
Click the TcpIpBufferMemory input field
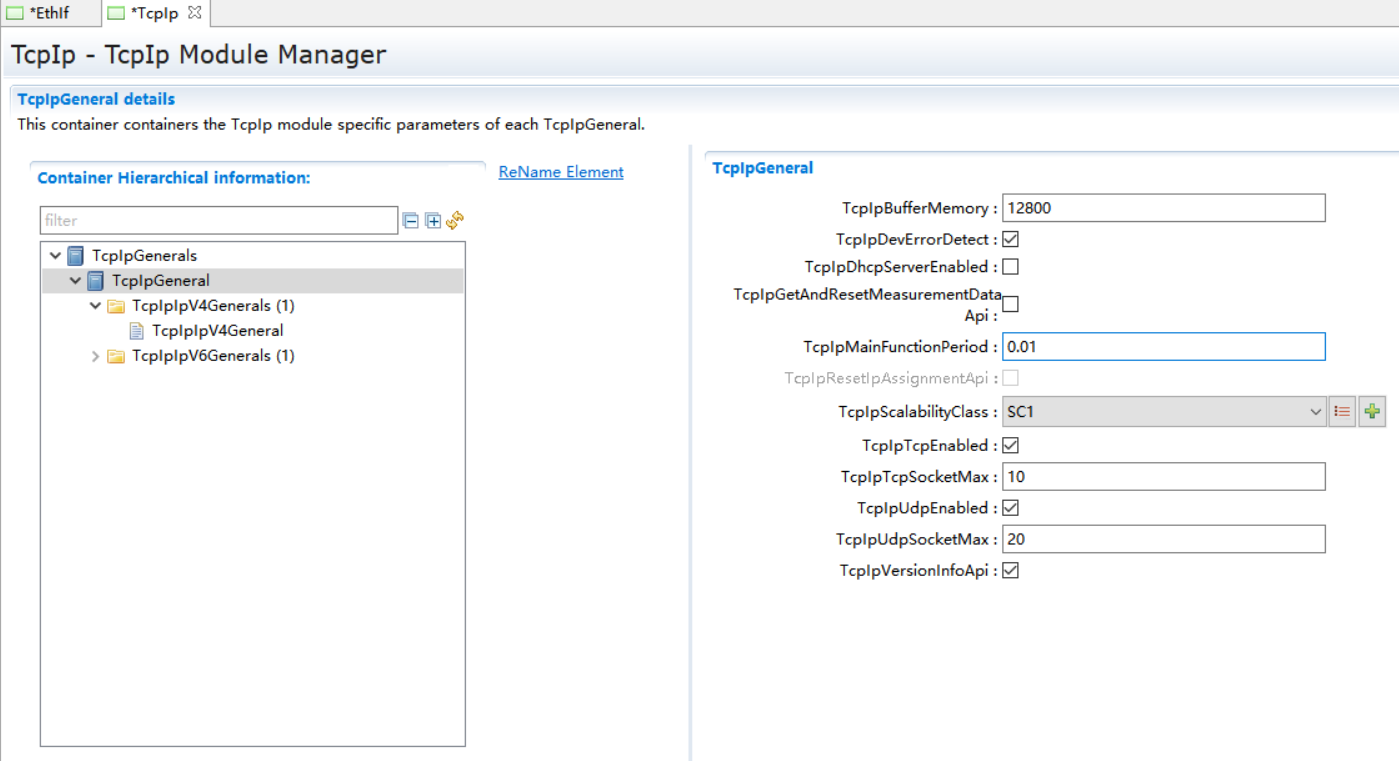pos(1163,208)
